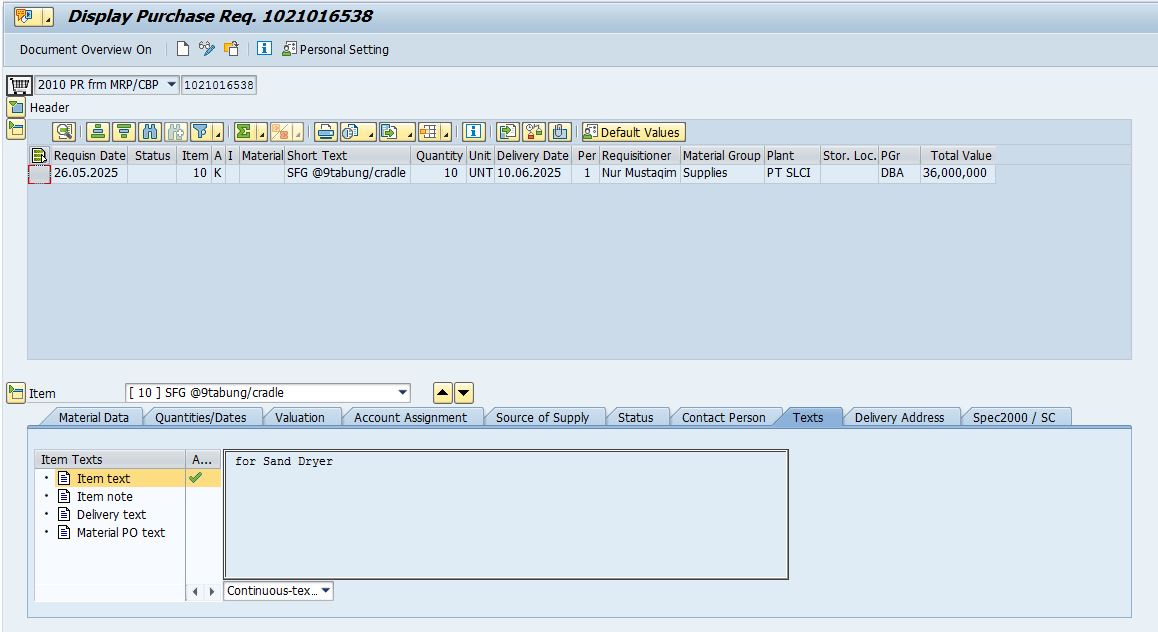
Task: Switch to the Delivery Address tab
Action: (900, 417)
